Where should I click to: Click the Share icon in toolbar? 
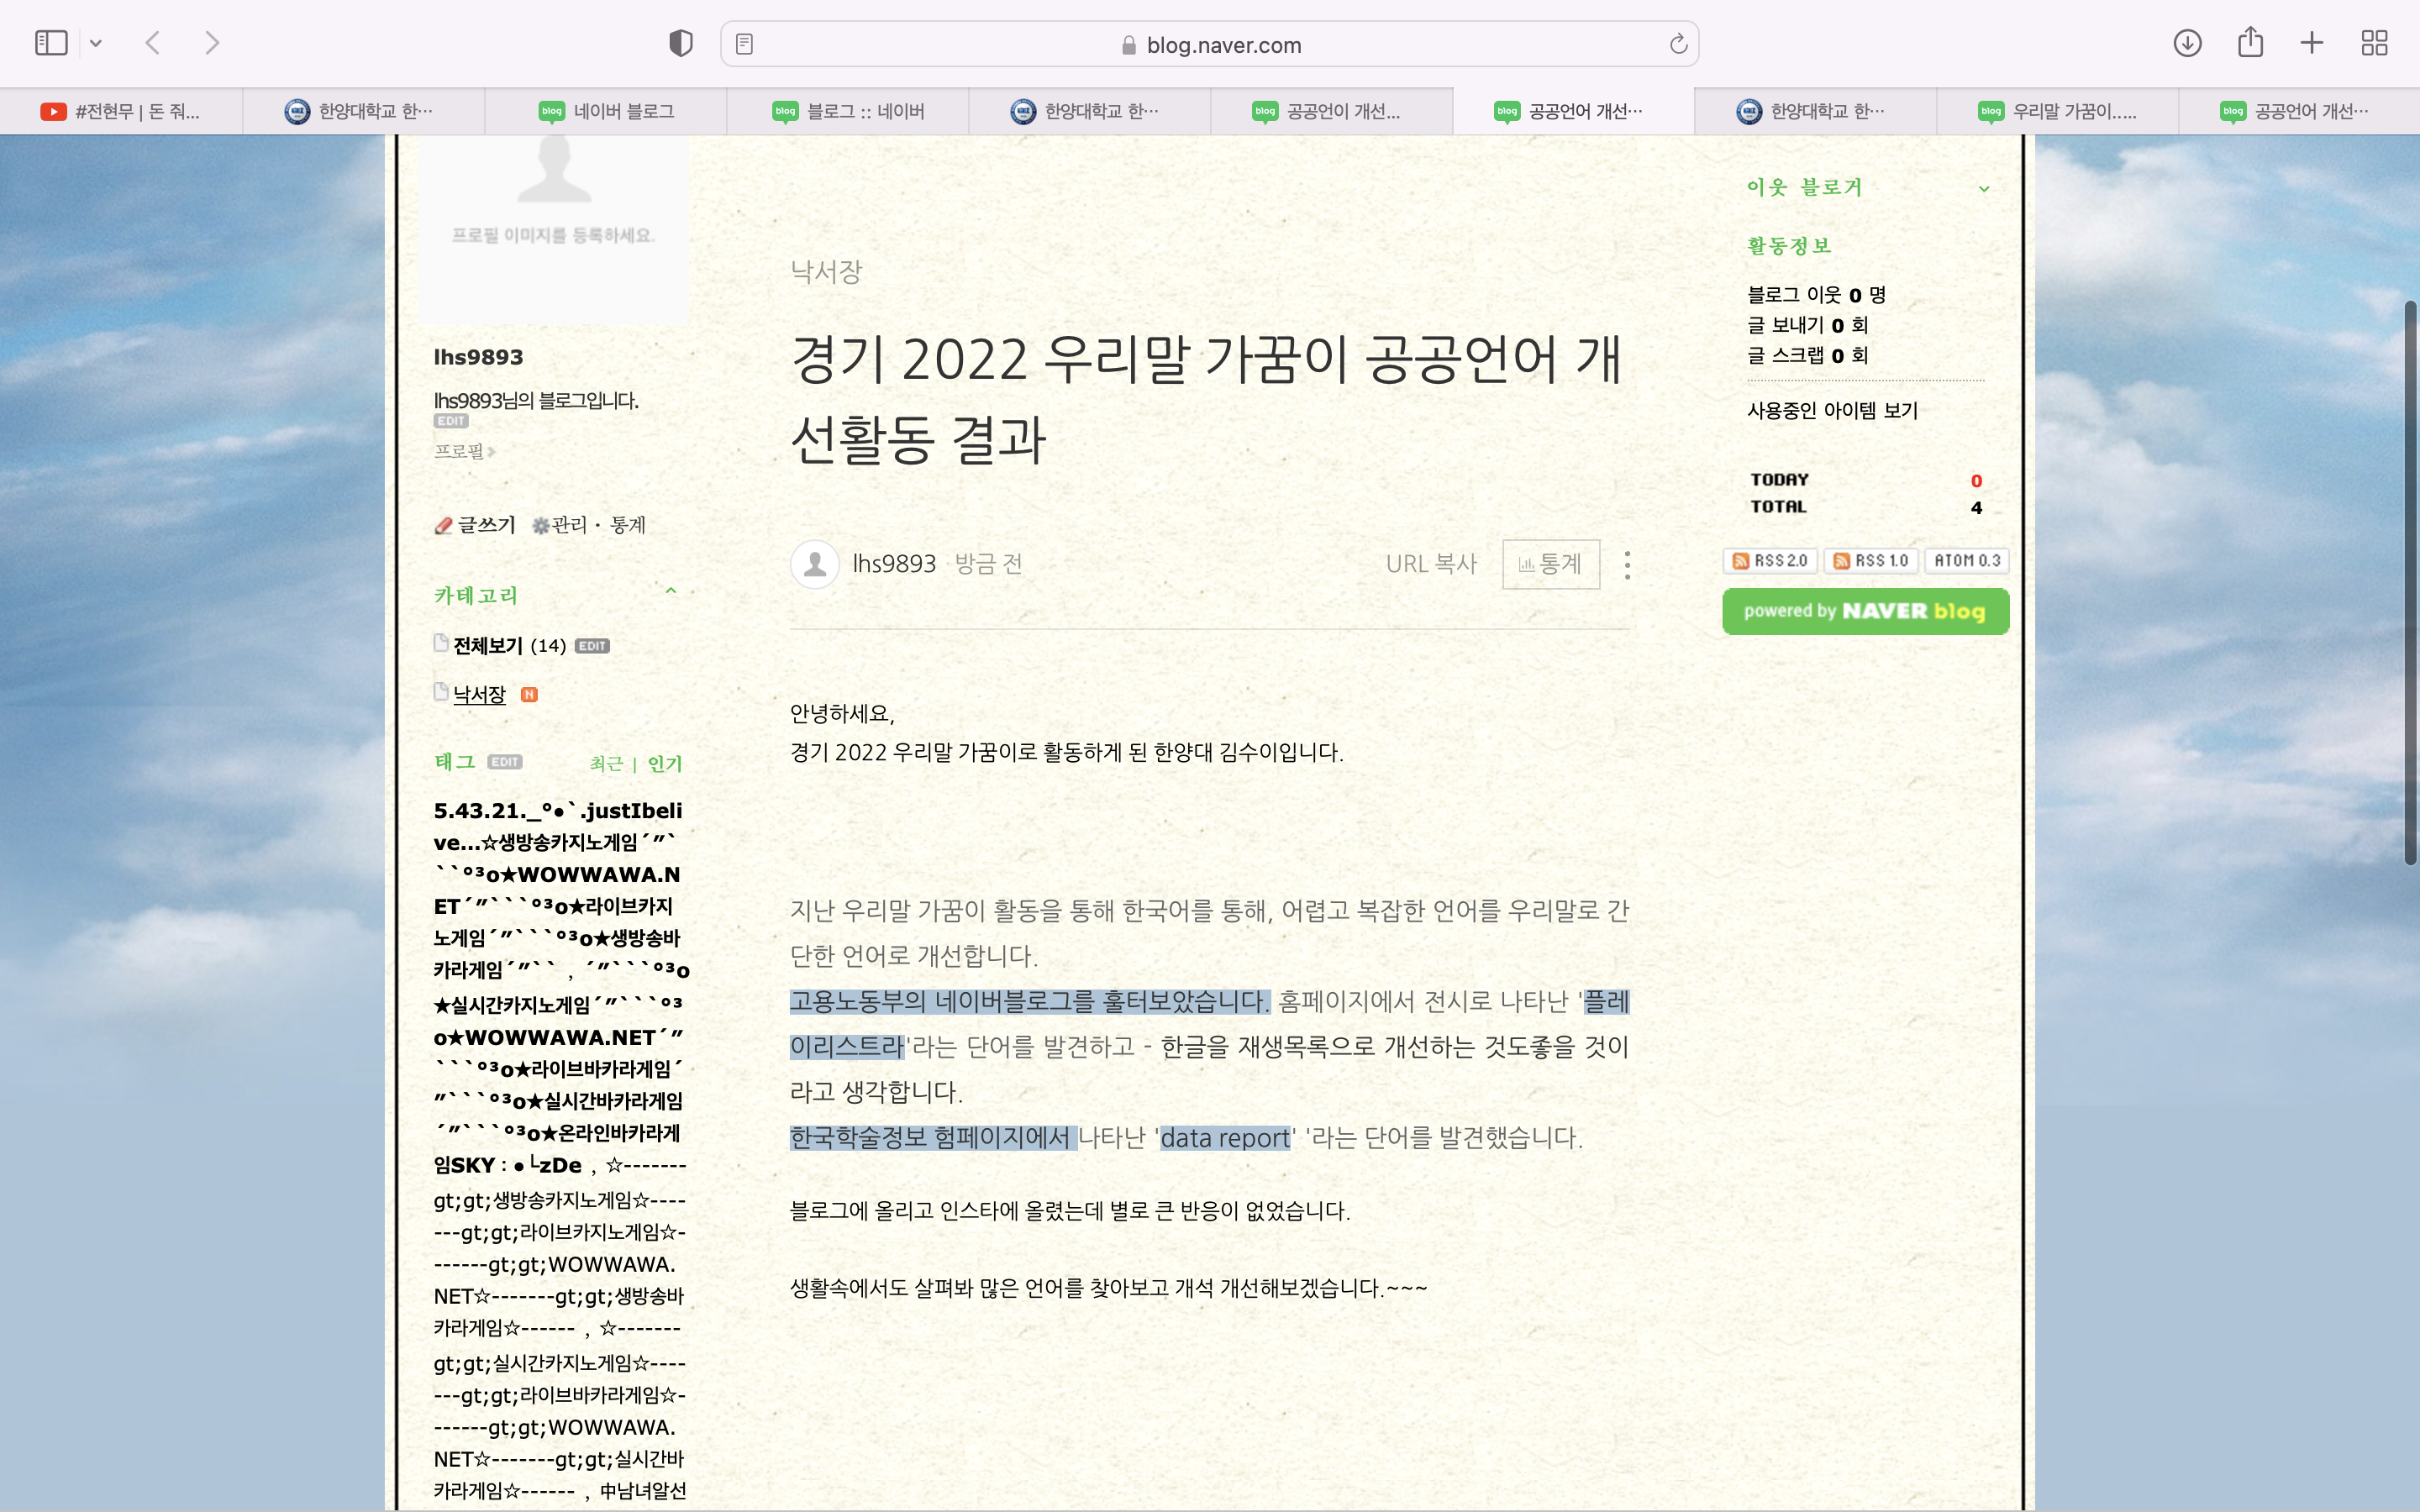click(x=2250, y=43)
